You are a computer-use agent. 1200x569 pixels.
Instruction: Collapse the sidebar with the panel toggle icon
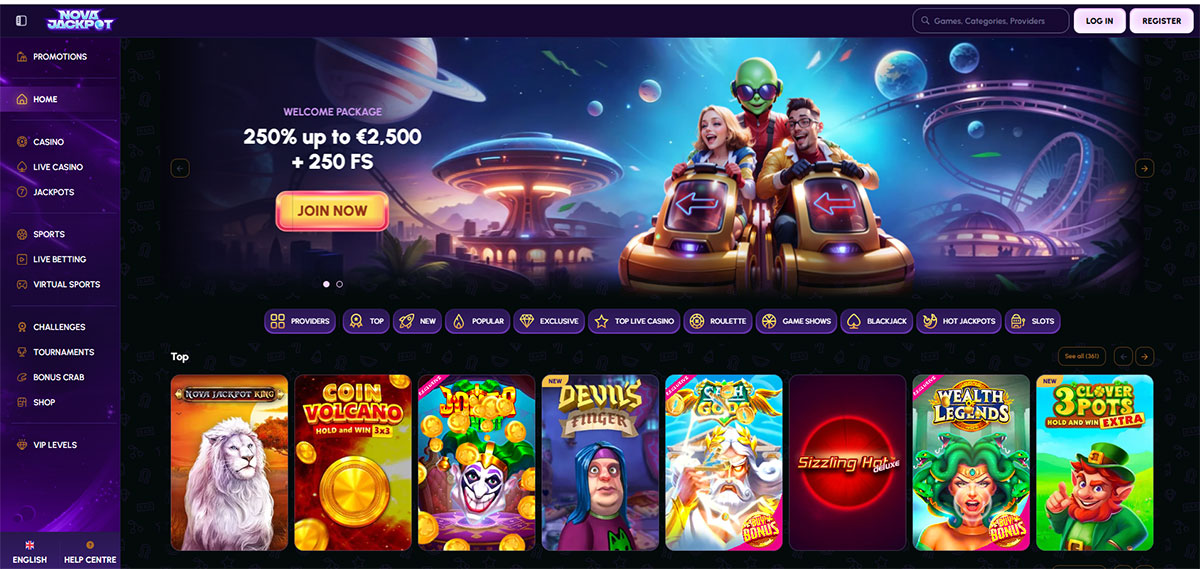[x=22, y=20]
